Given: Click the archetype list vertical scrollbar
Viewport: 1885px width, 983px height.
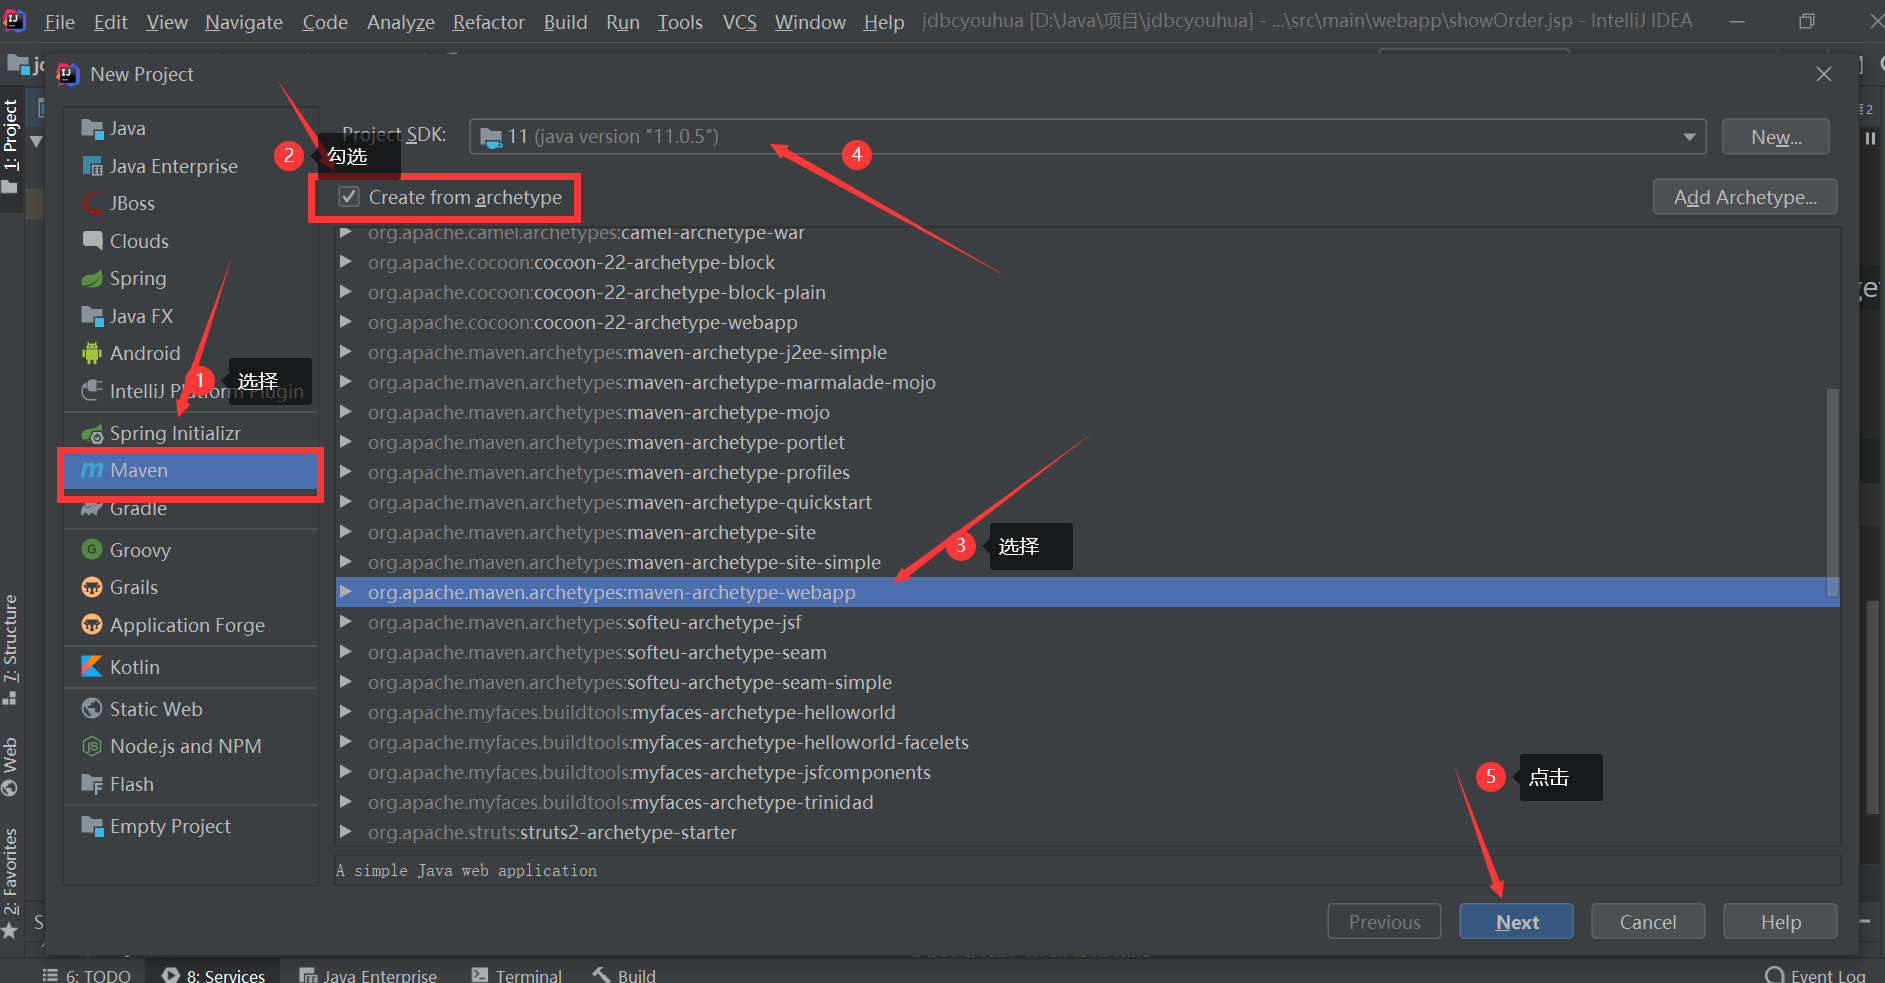Looking at the screenshot, I should [1832, 492].
